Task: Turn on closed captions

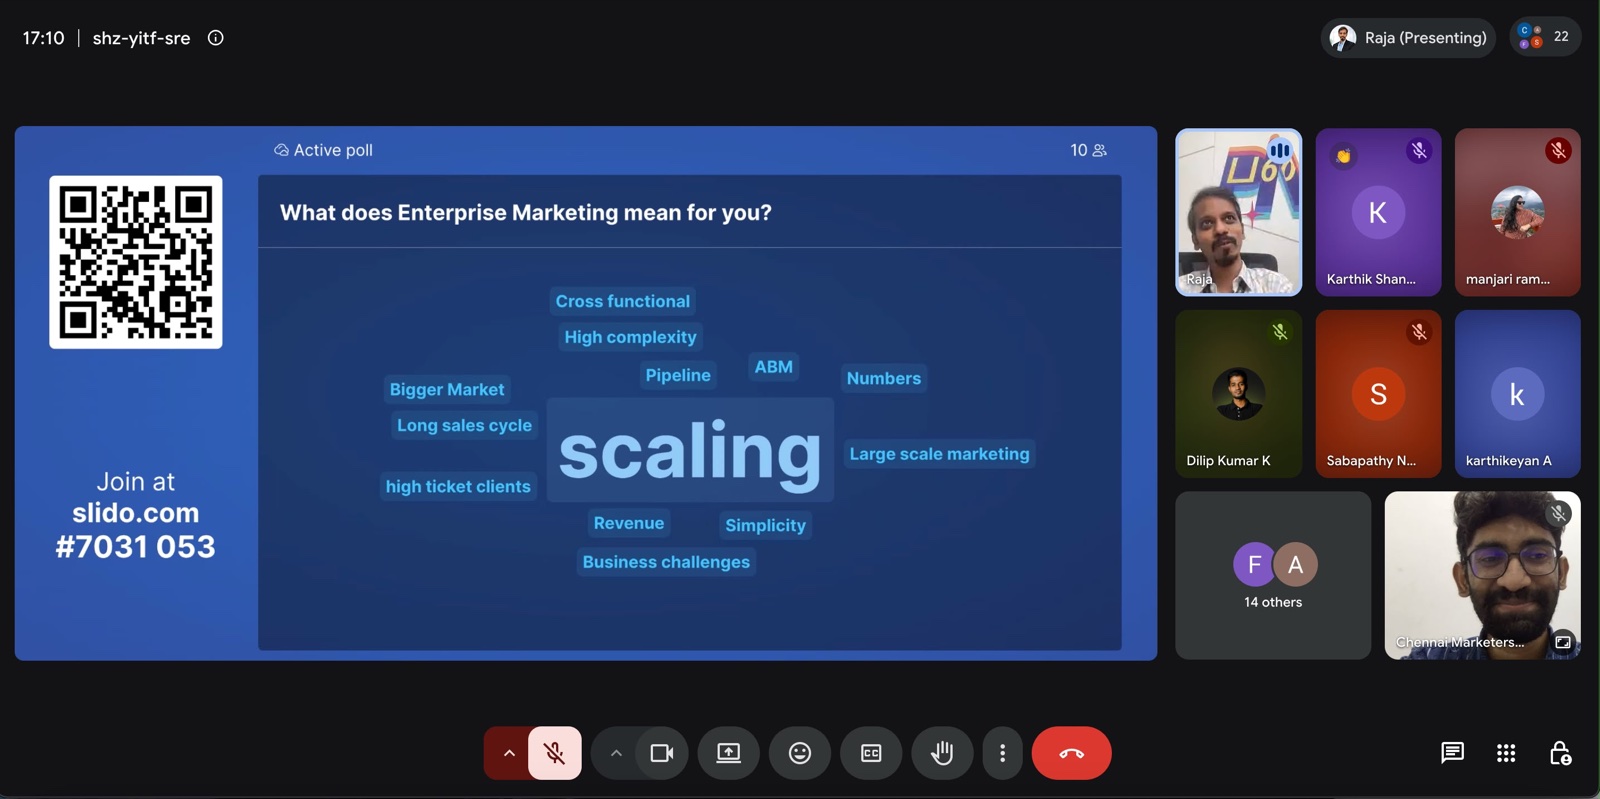Action: [x=871, y=753]
